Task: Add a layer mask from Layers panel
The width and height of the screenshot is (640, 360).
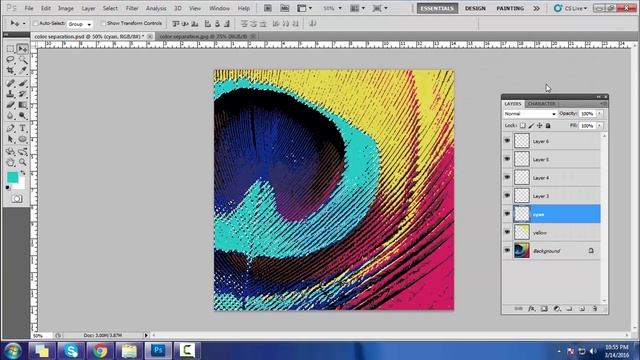Action: (544, 309)
